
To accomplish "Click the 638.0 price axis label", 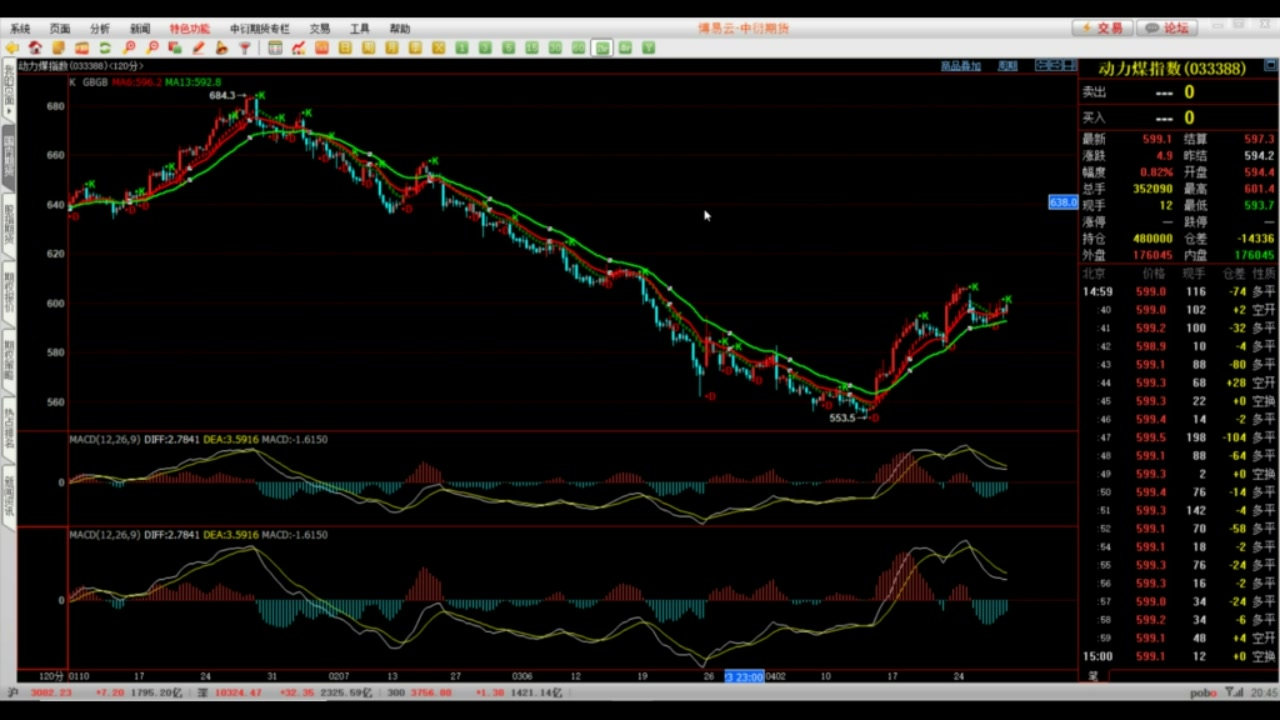I will 1062,202.
